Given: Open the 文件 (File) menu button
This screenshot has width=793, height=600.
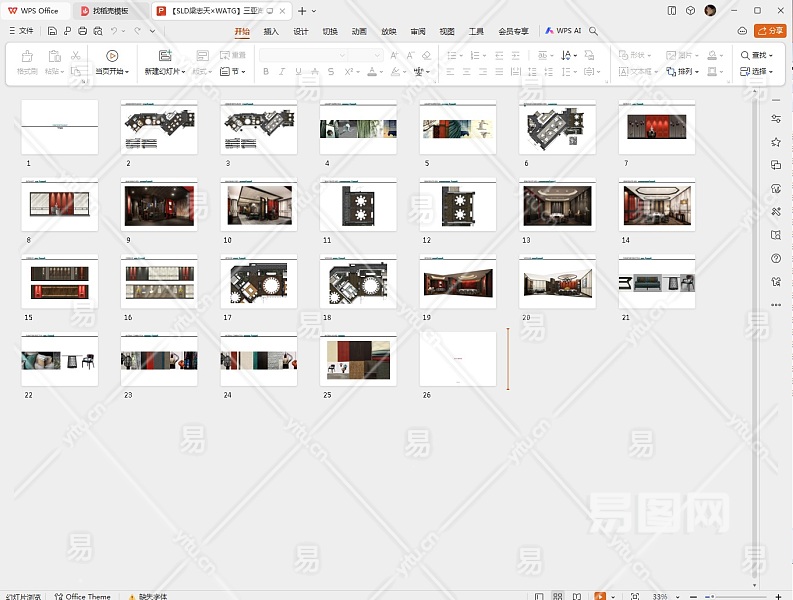Looking at the screenshot, I should tap(20, 31).
